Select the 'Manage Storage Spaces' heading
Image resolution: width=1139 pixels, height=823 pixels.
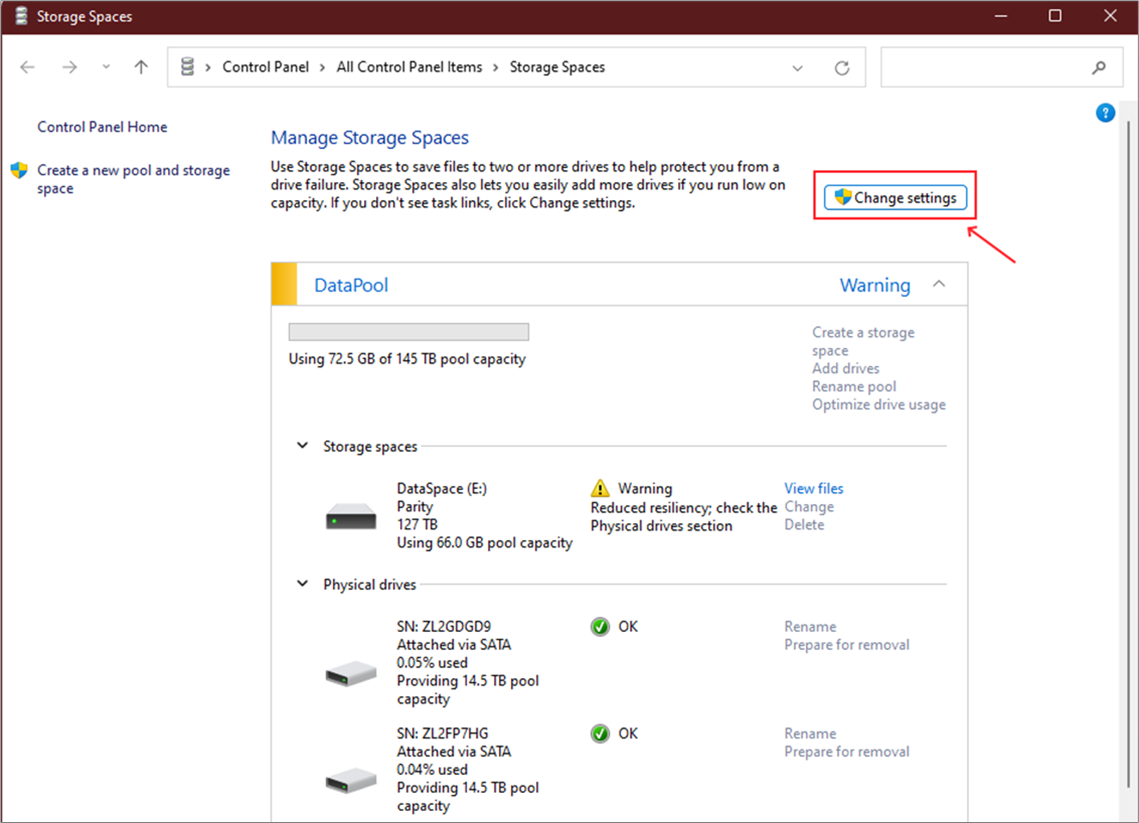[x=370, y=137]
